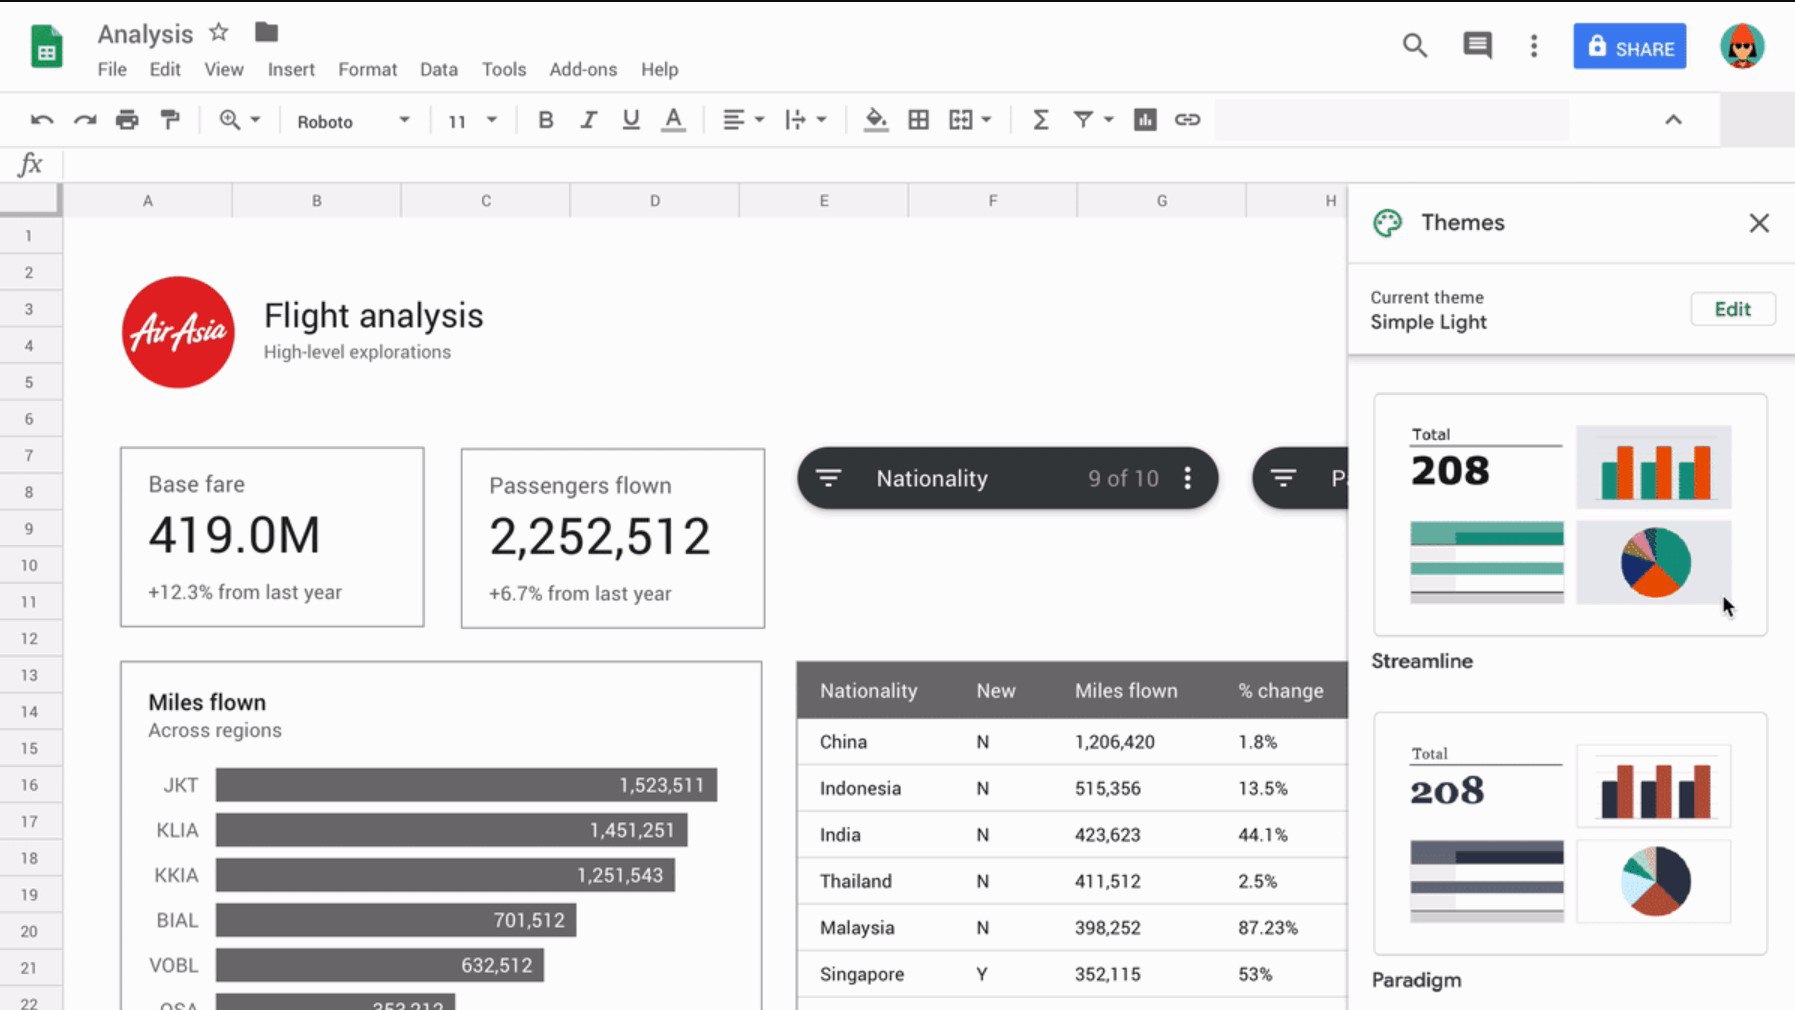This screenshot has height=1010, width=1795.
Task: Click the fill color bucket icon
Action: click(875, 120)
